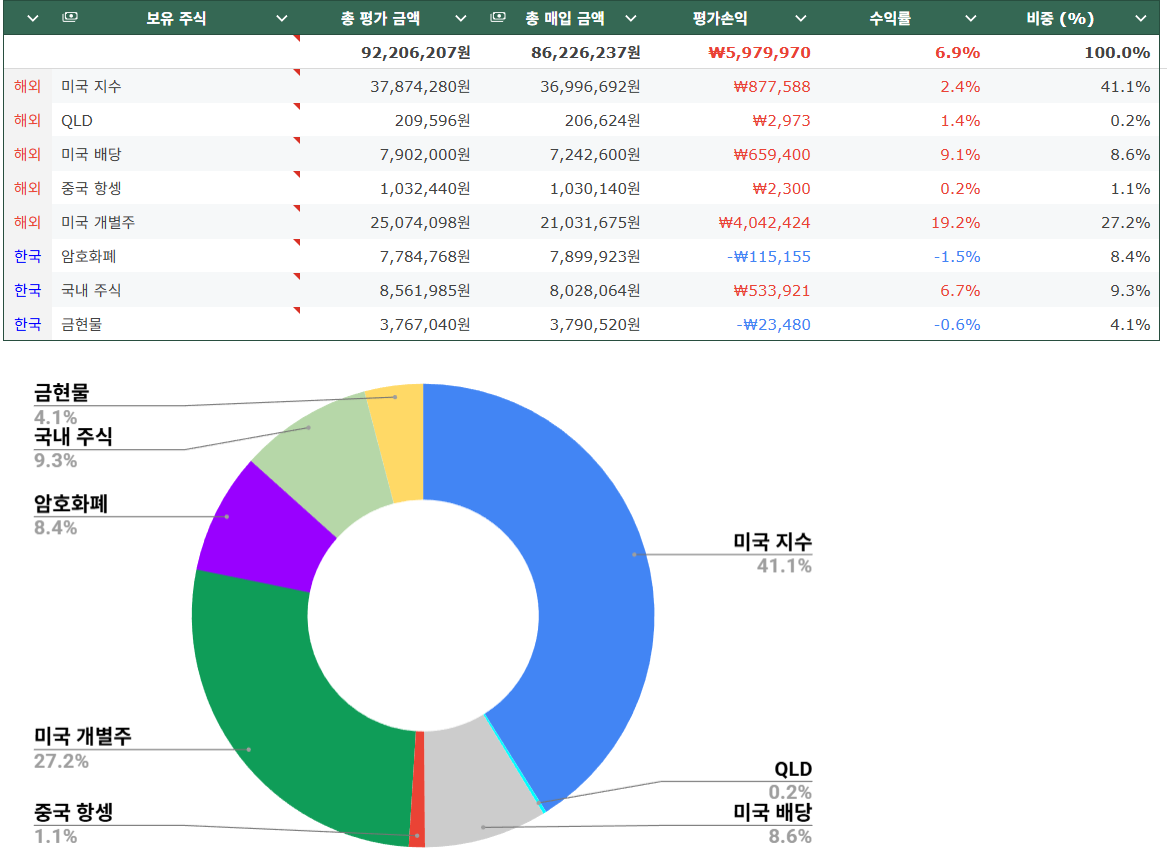Click the total profit ₩5,979,970
This screenshot has width=1167, height=862.
pyautogui.click(x=759, y=53)
